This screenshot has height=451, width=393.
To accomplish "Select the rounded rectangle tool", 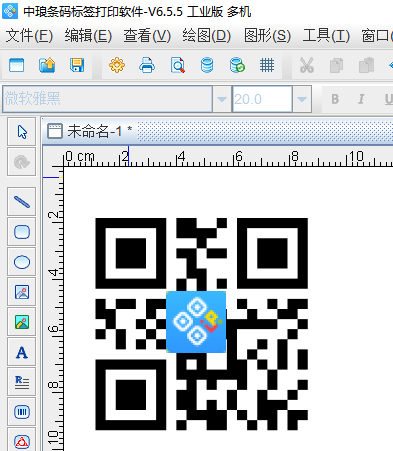I will 22,232.
